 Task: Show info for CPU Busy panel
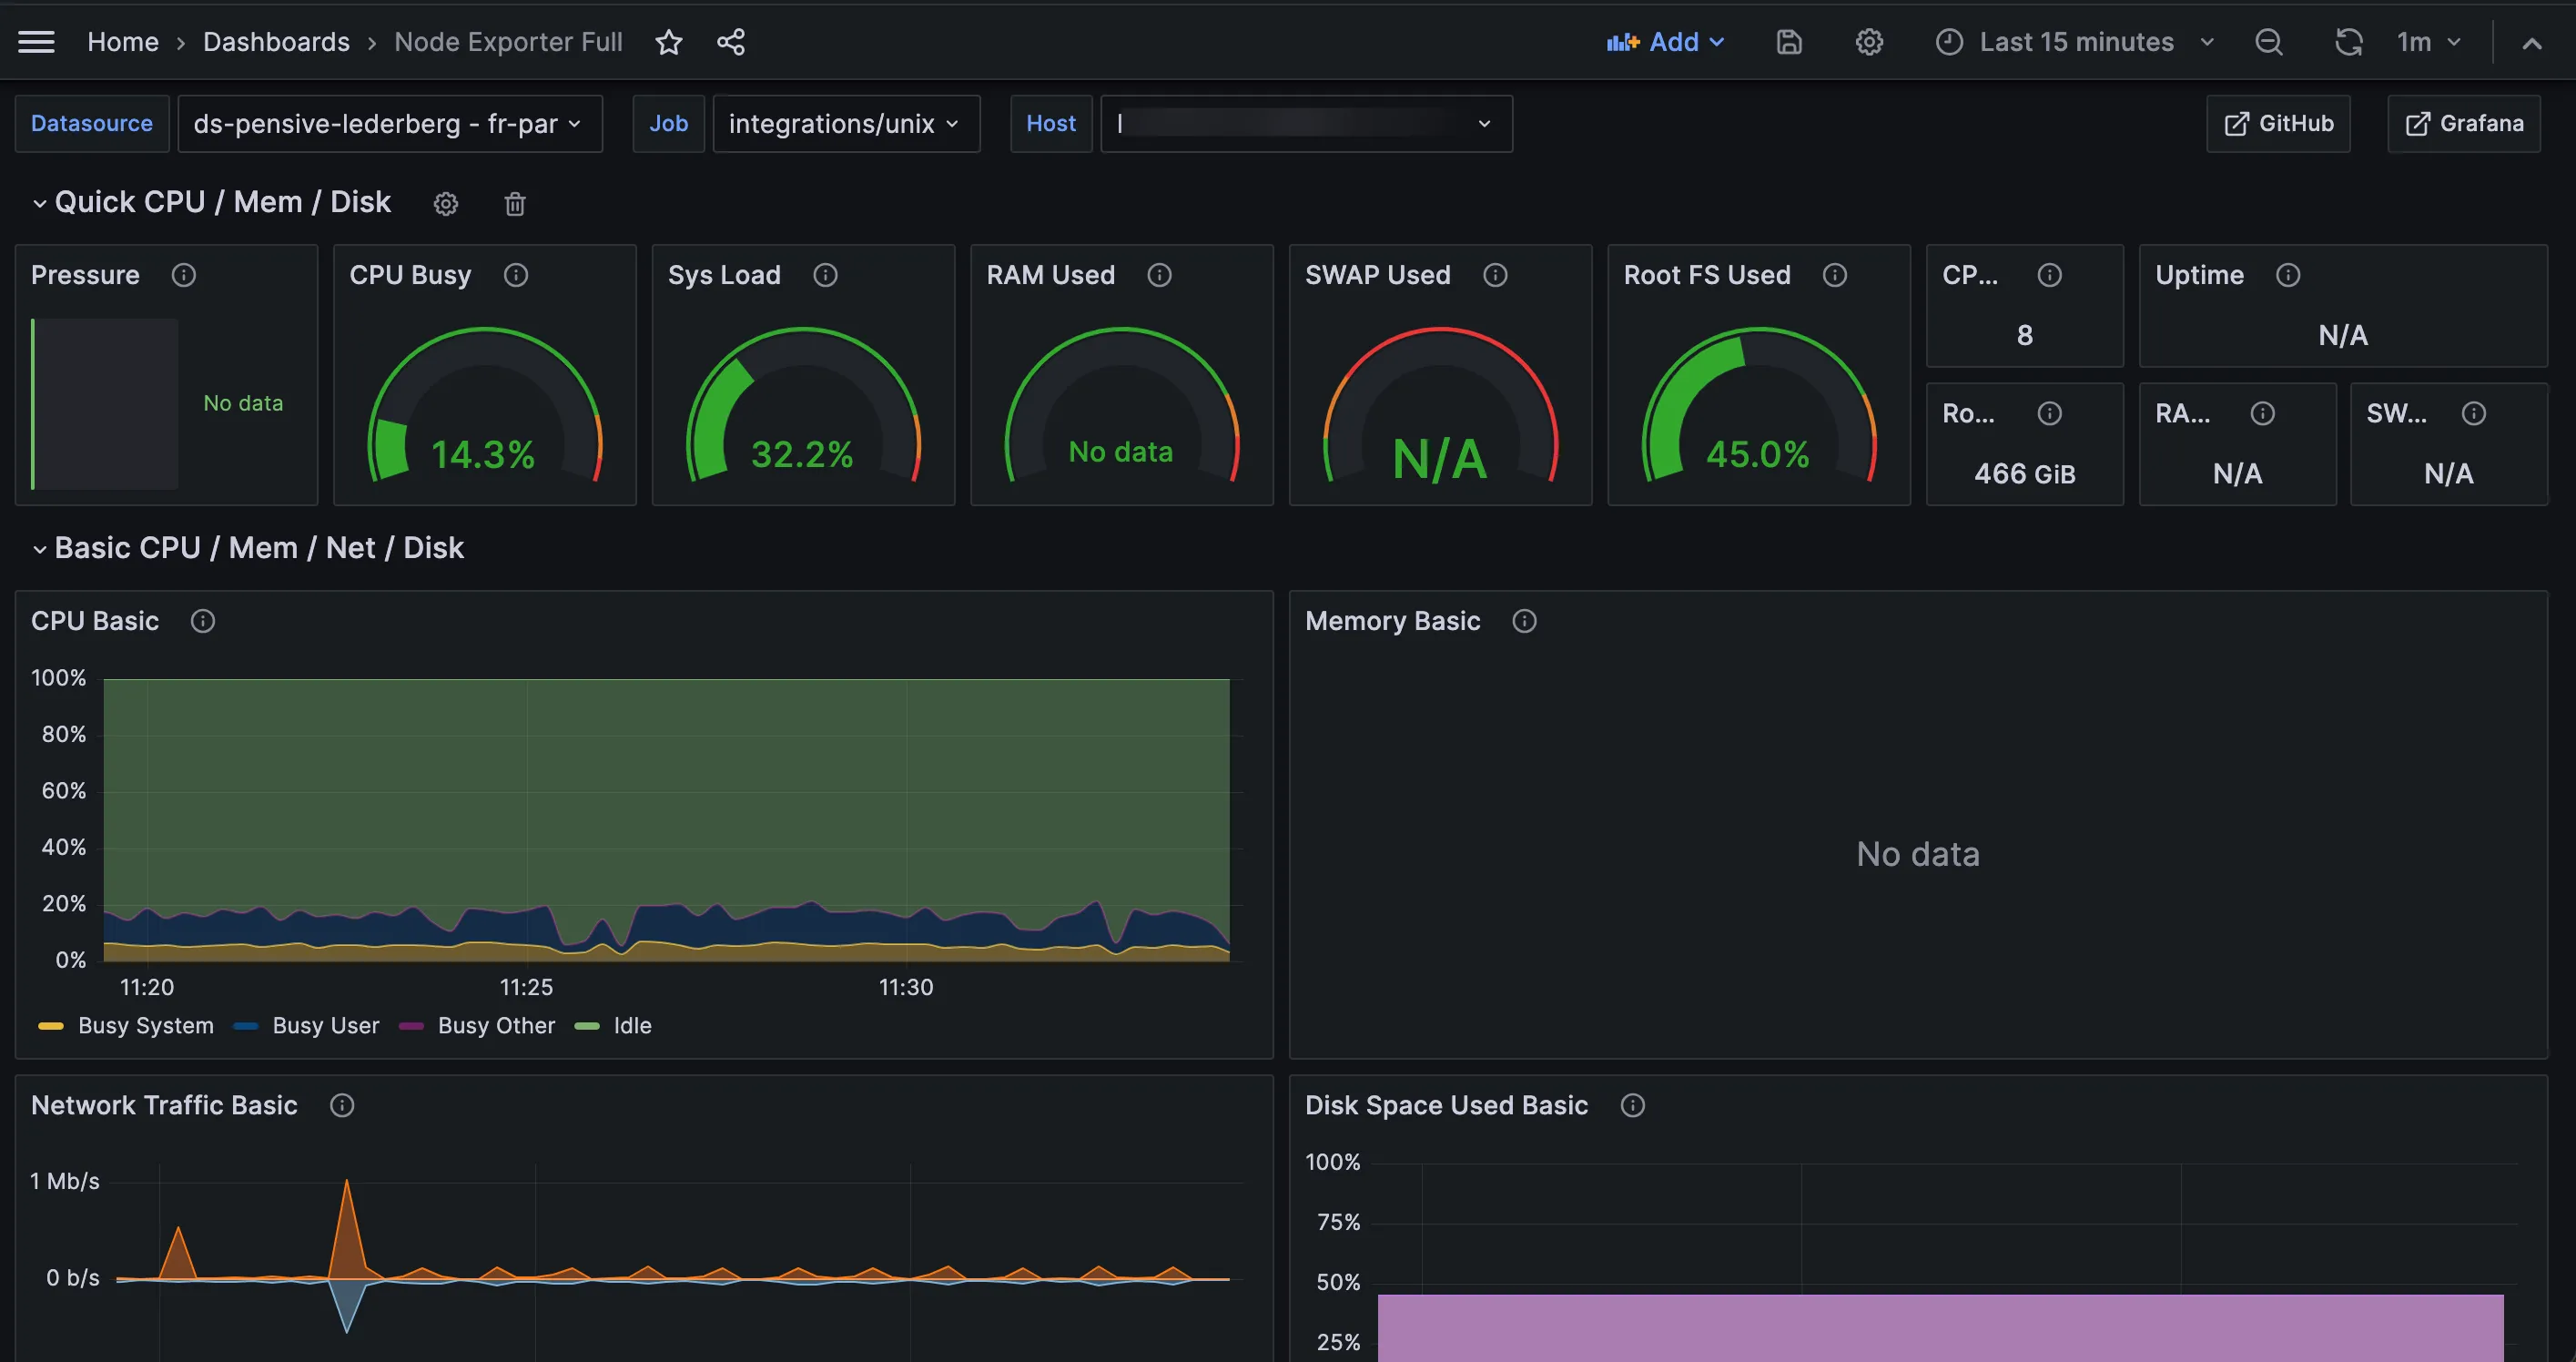pos(516,275)
